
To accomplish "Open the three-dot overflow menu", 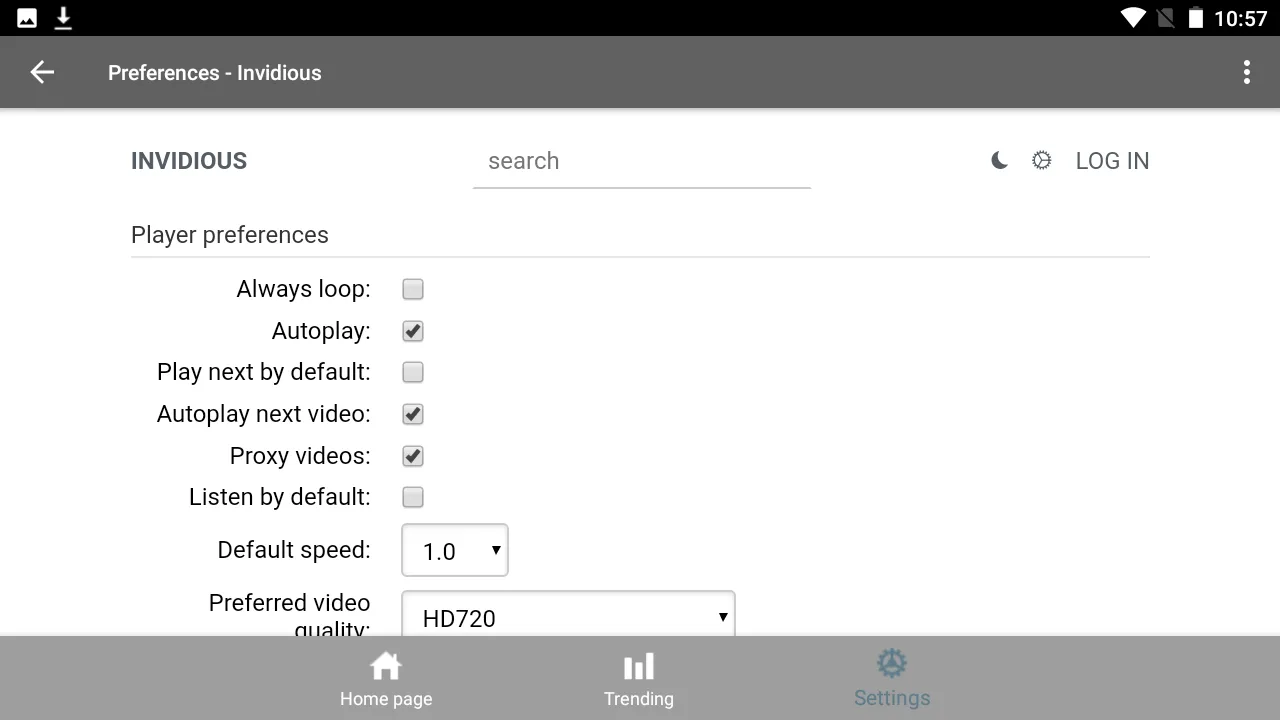I will (1246, 72).
